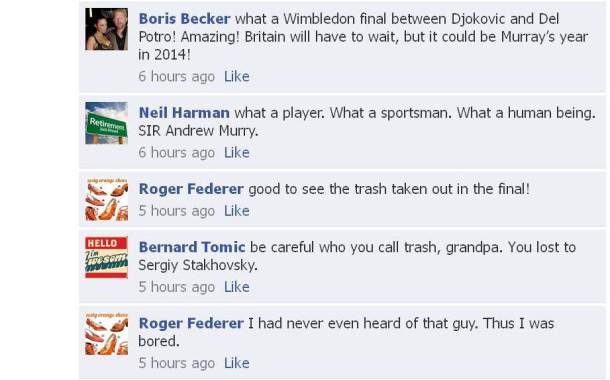Like Federer's 'Thus I was bored' comment
Viewport: 610px width, 380px height.
237,363
